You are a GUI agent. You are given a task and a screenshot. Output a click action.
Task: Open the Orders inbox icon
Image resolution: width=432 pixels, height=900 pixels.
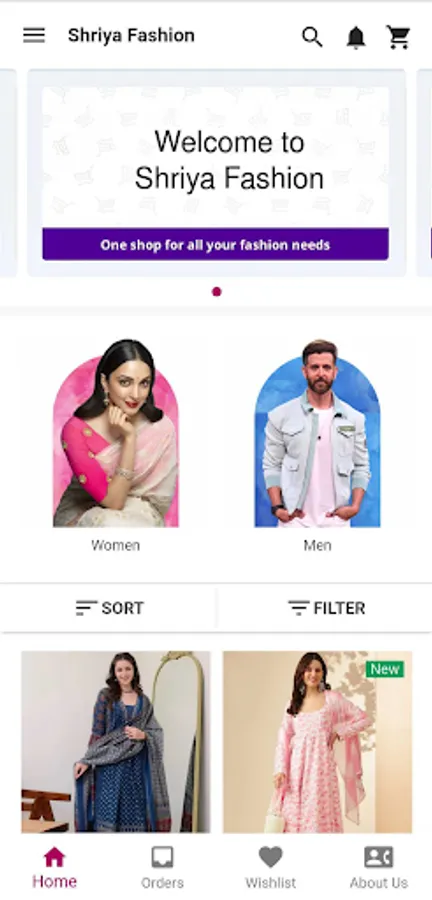(x=162, y=858)
